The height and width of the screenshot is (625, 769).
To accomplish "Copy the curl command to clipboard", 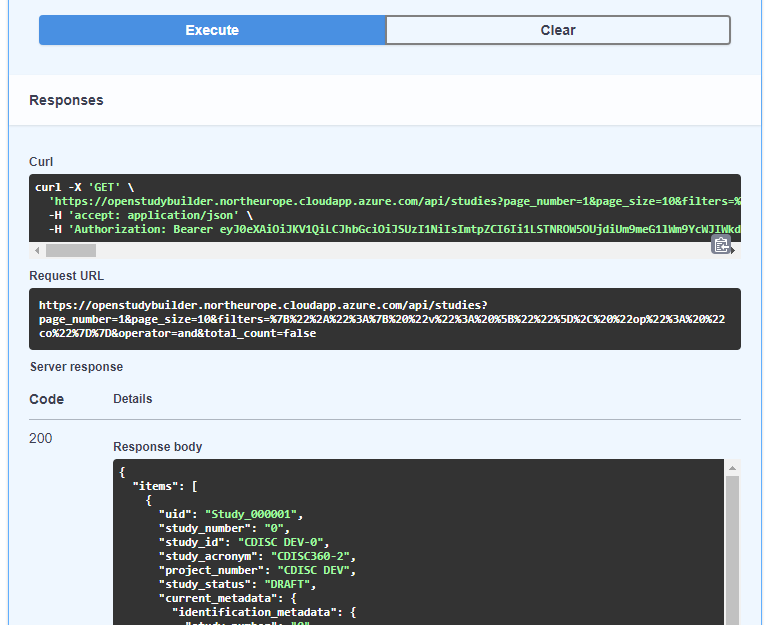I will click(x=721, y=244).
